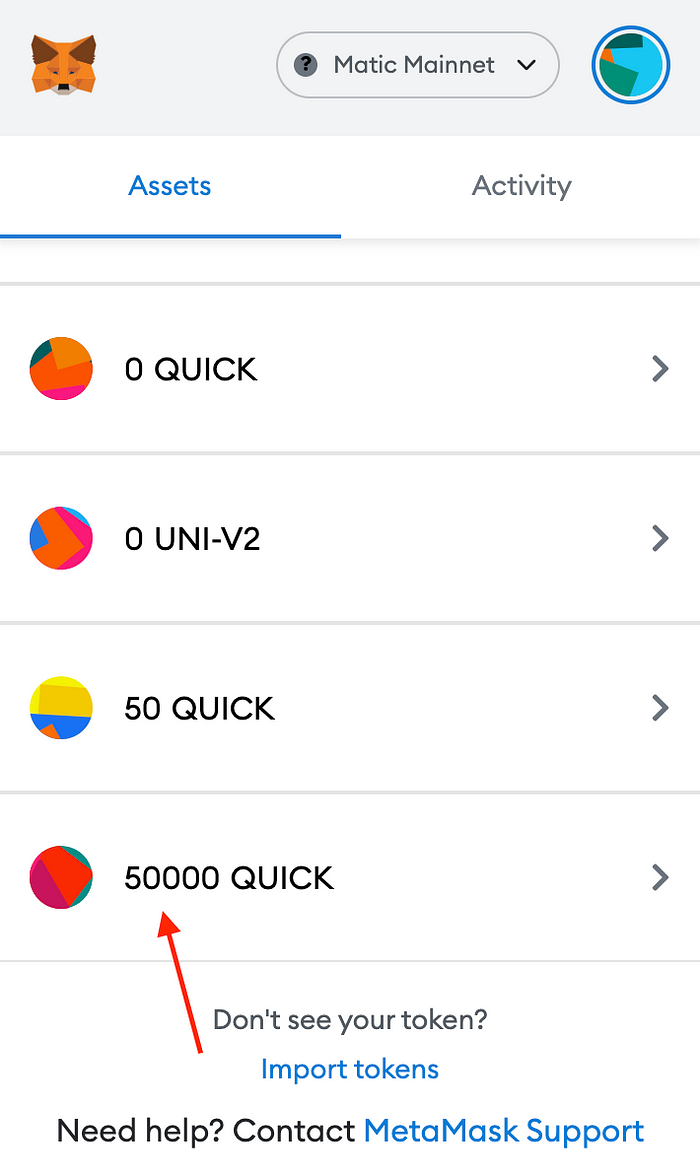Click the 0 QUICK token icon
Image resolution: width=700 pixels, height=1167 pixels.
coord(61,368)
